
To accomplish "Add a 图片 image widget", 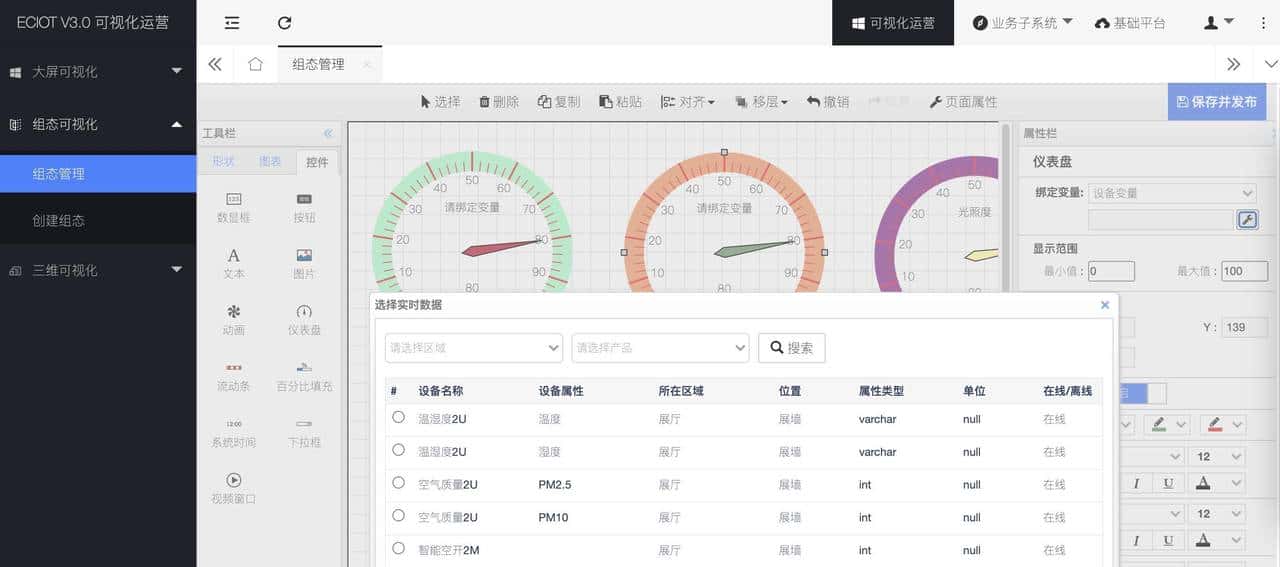I will 304,263.
